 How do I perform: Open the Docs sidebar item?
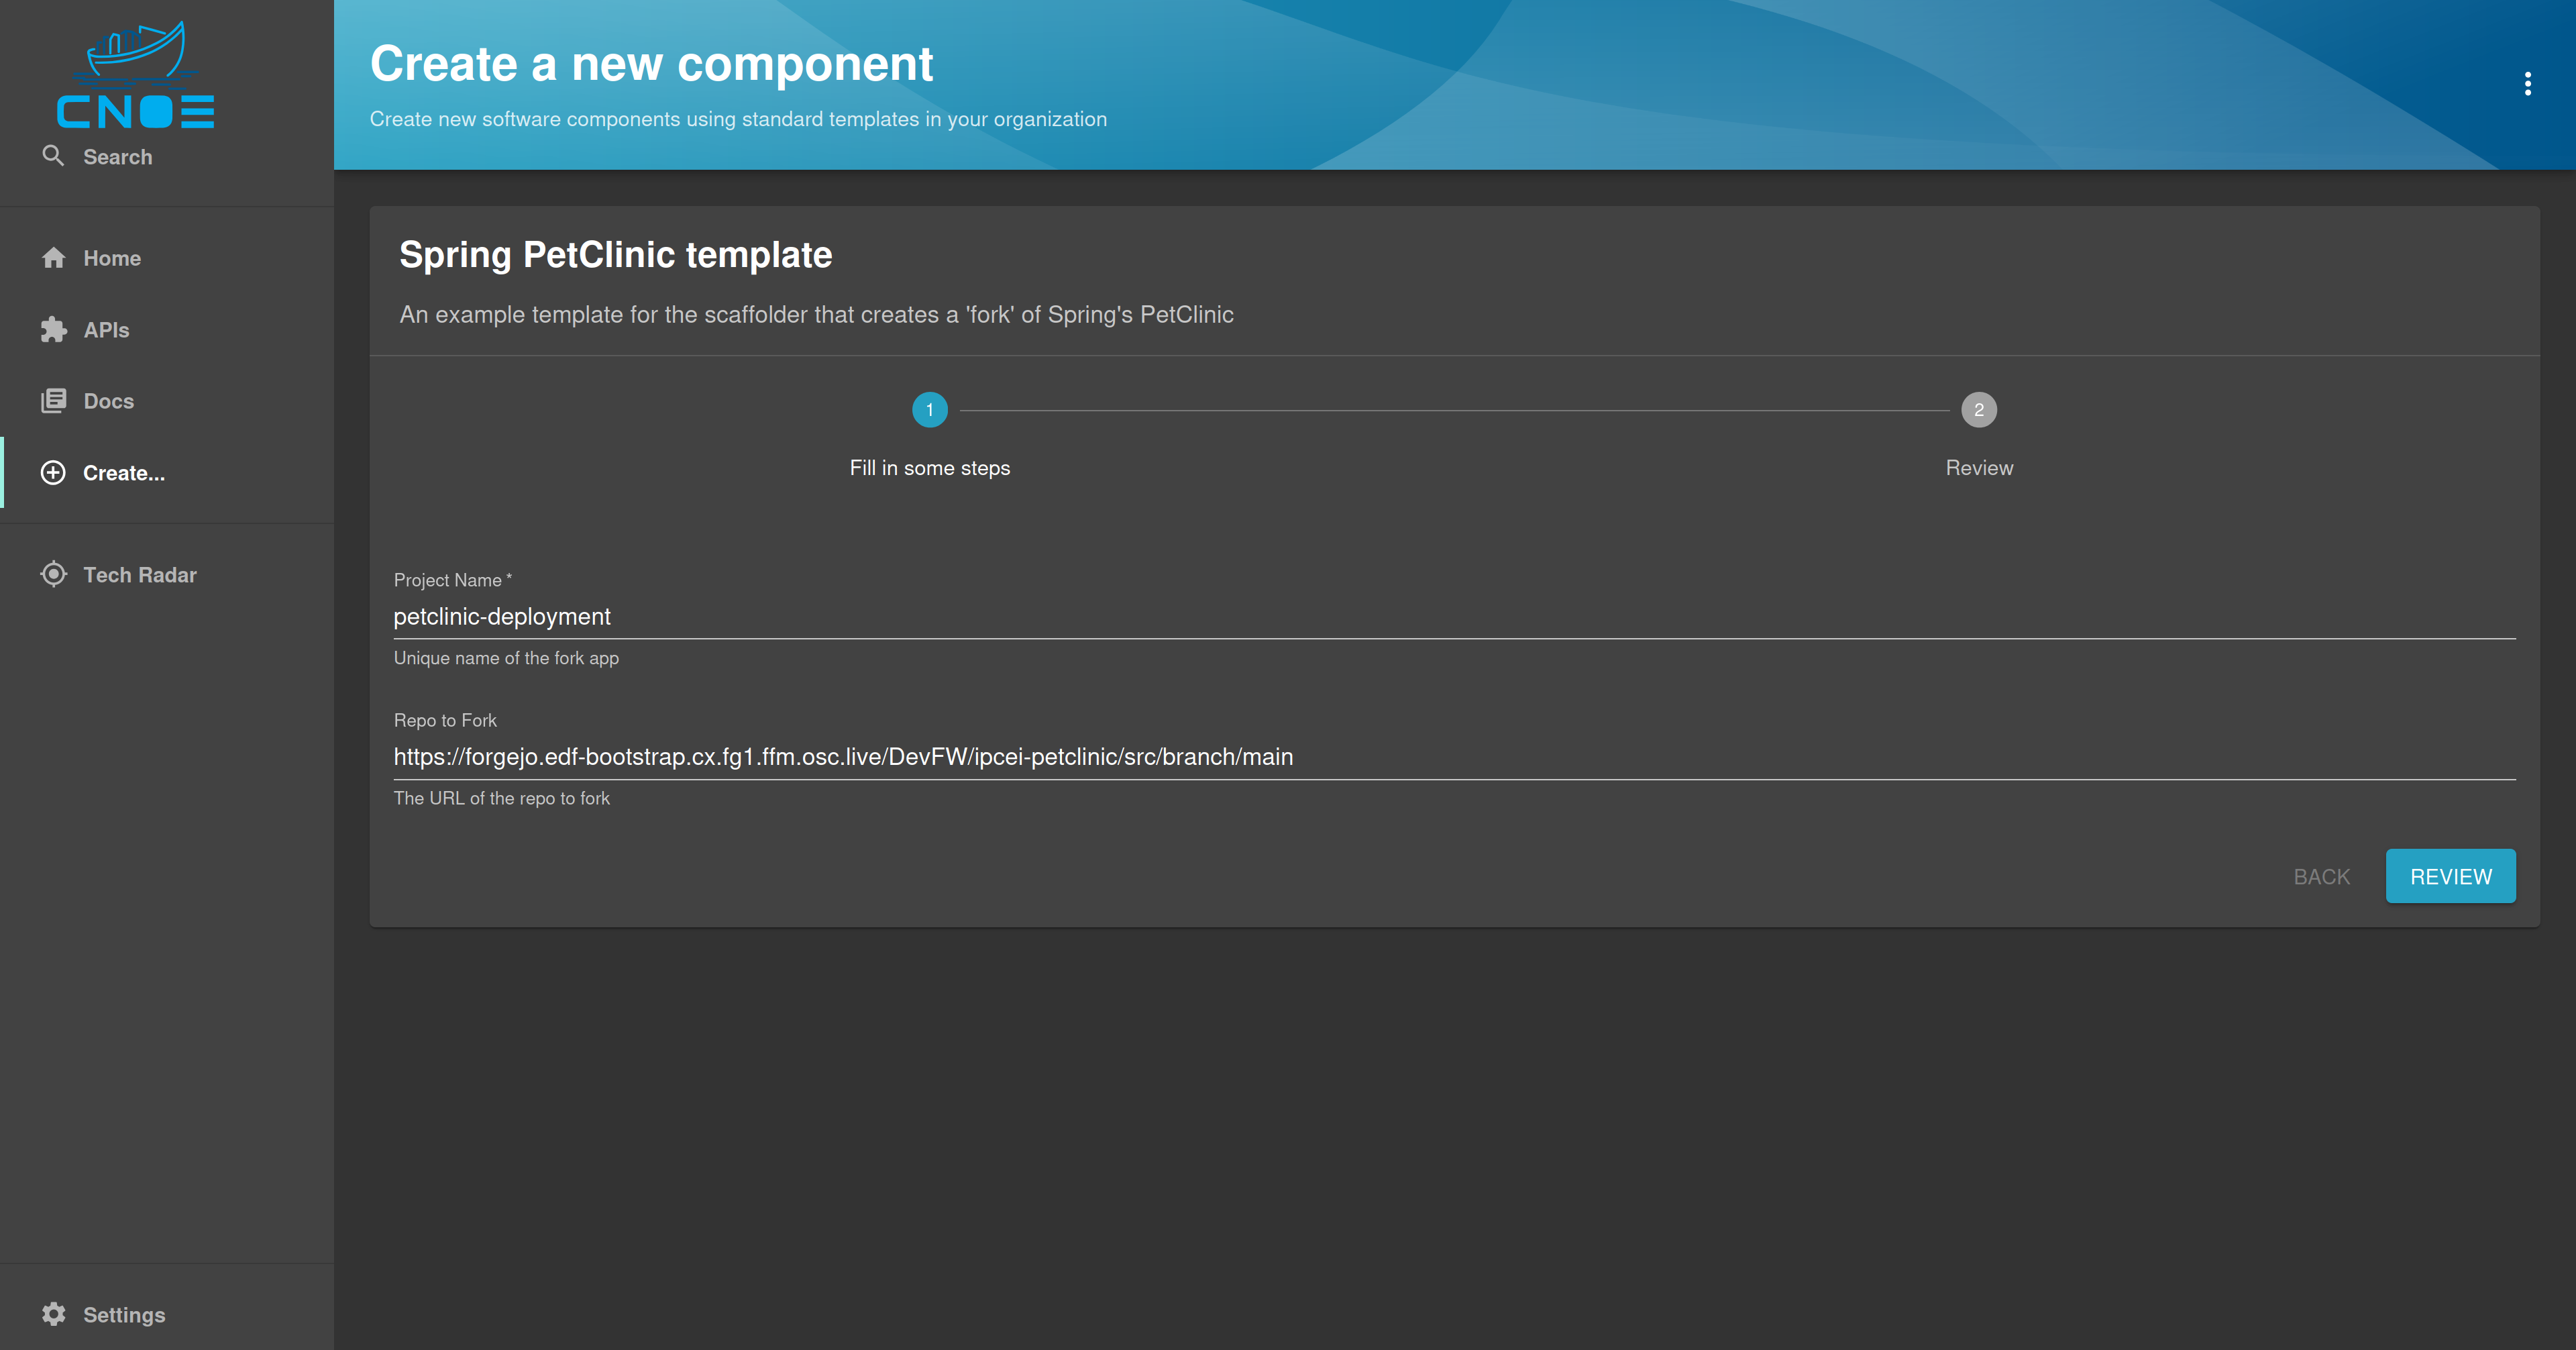pos(167,401)
